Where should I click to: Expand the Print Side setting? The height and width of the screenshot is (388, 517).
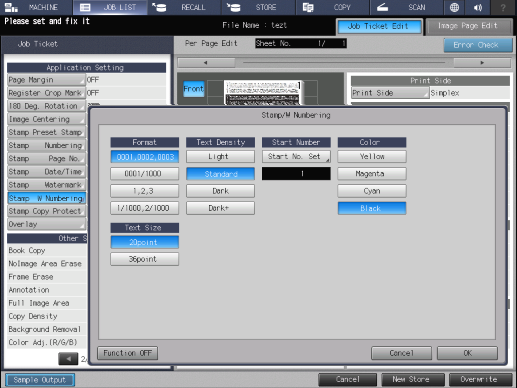[390, 93]
